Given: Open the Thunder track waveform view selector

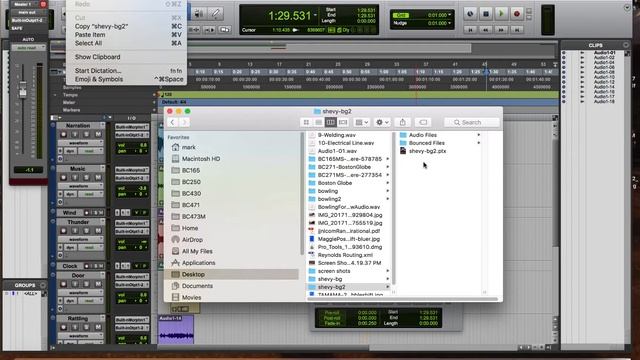Looking at the screenshot, I should click(x=80, y=239).
